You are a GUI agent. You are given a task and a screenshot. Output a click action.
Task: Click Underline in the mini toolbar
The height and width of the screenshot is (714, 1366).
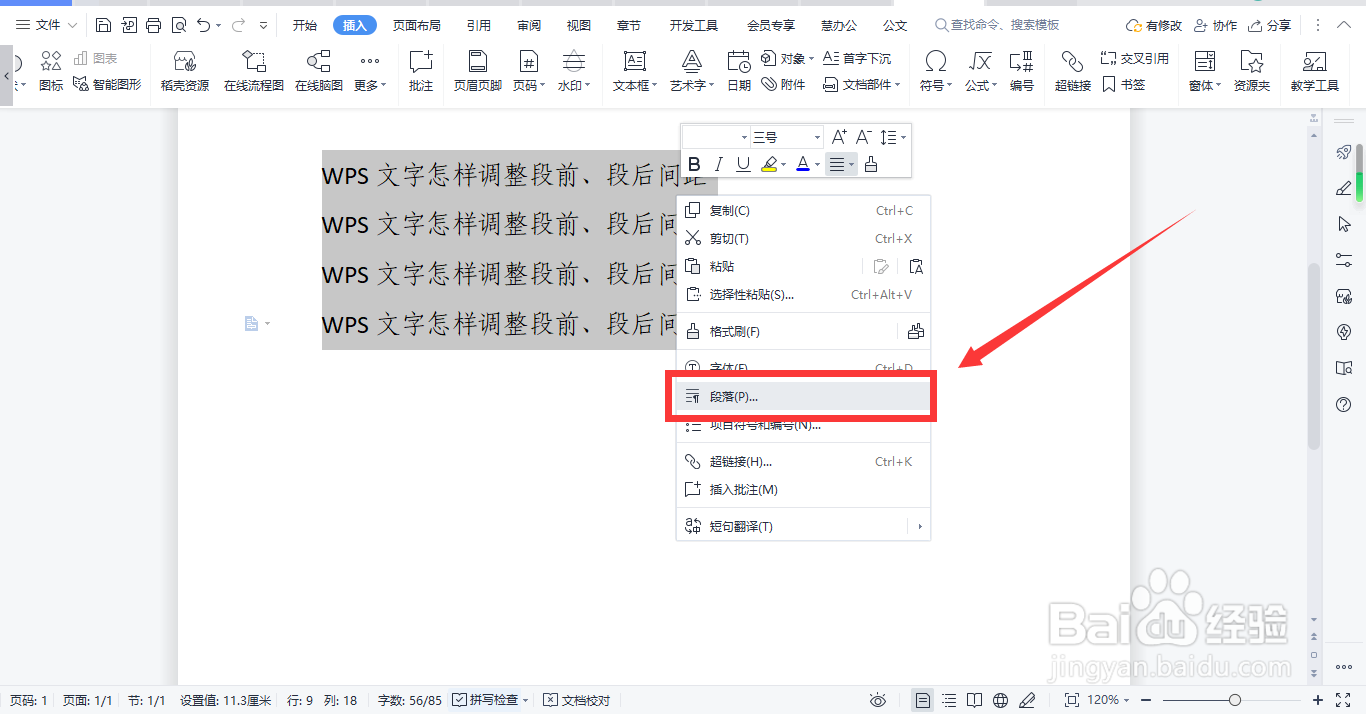(x=743, y=164)
